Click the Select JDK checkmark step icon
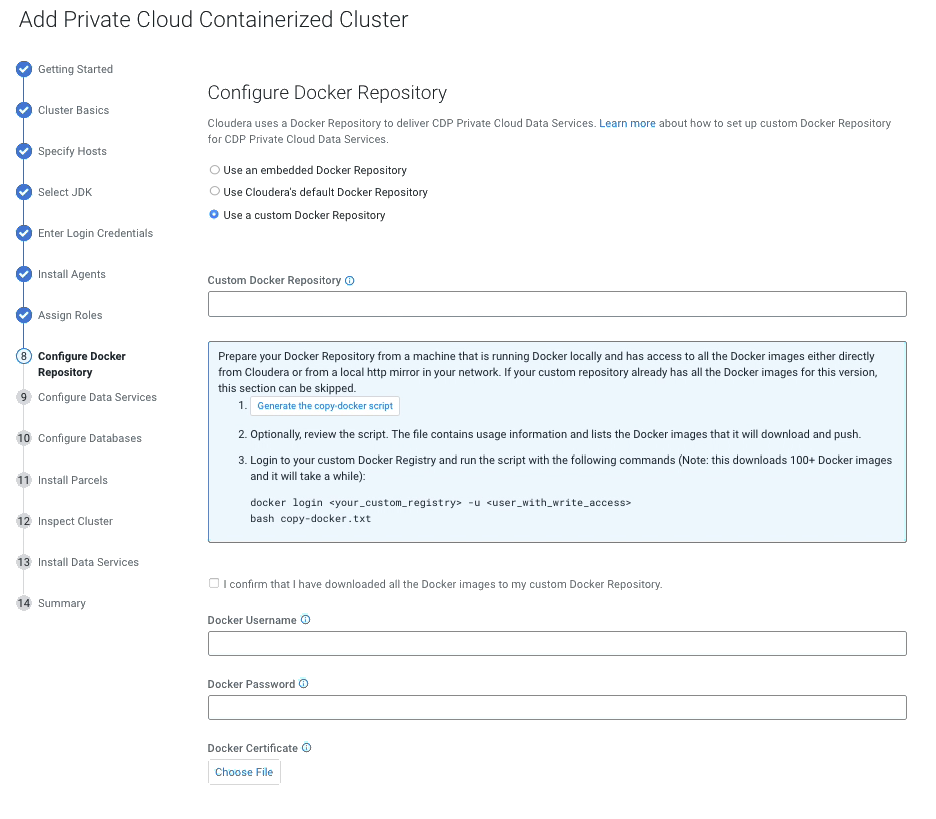Viewport: 936px width, 819px height. tap(24, 193)
